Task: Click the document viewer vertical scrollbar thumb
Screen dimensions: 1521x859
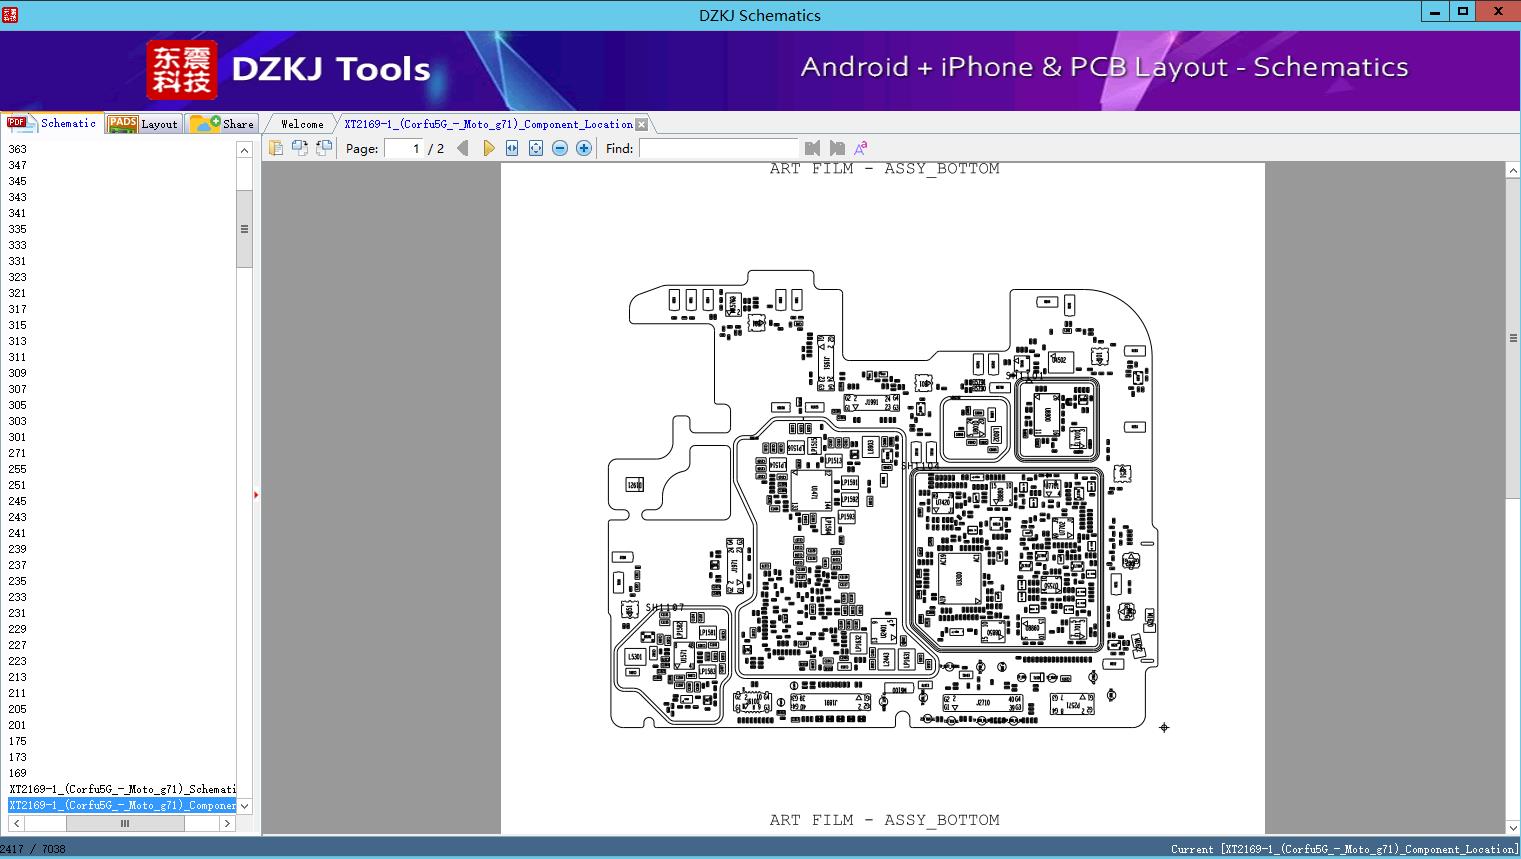Action: point(1513,339)
